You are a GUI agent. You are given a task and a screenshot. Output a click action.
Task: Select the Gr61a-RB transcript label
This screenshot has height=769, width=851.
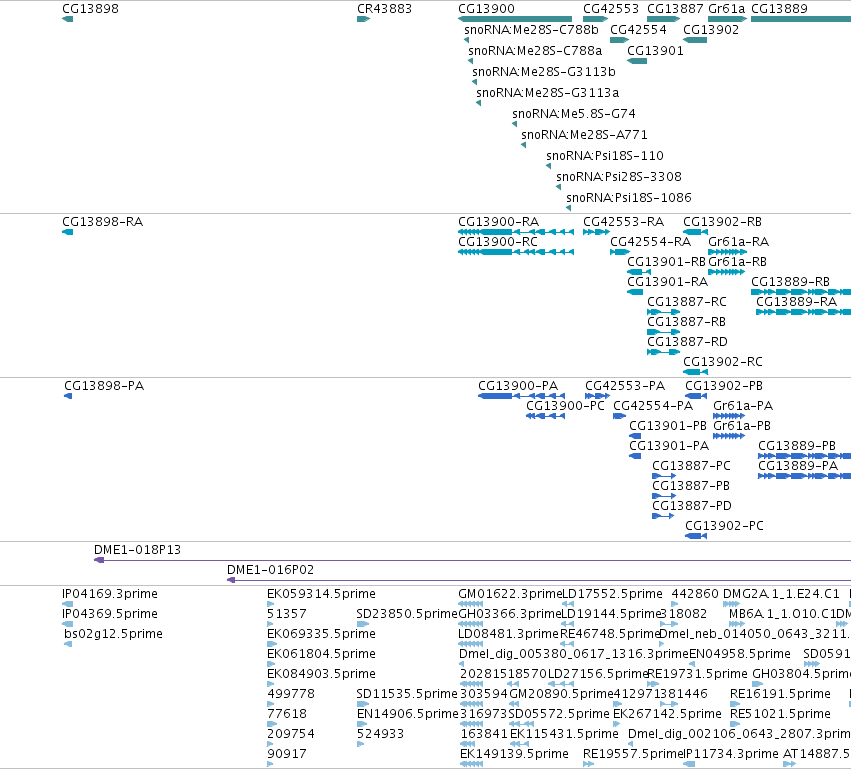tap(737, 262)
